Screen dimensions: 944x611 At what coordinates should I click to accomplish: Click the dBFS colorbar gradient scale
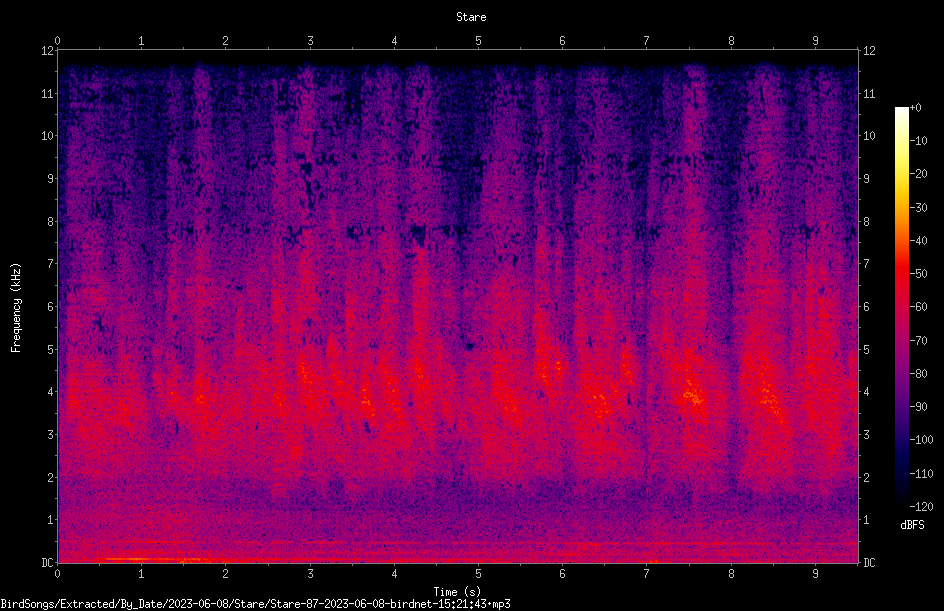901,306
